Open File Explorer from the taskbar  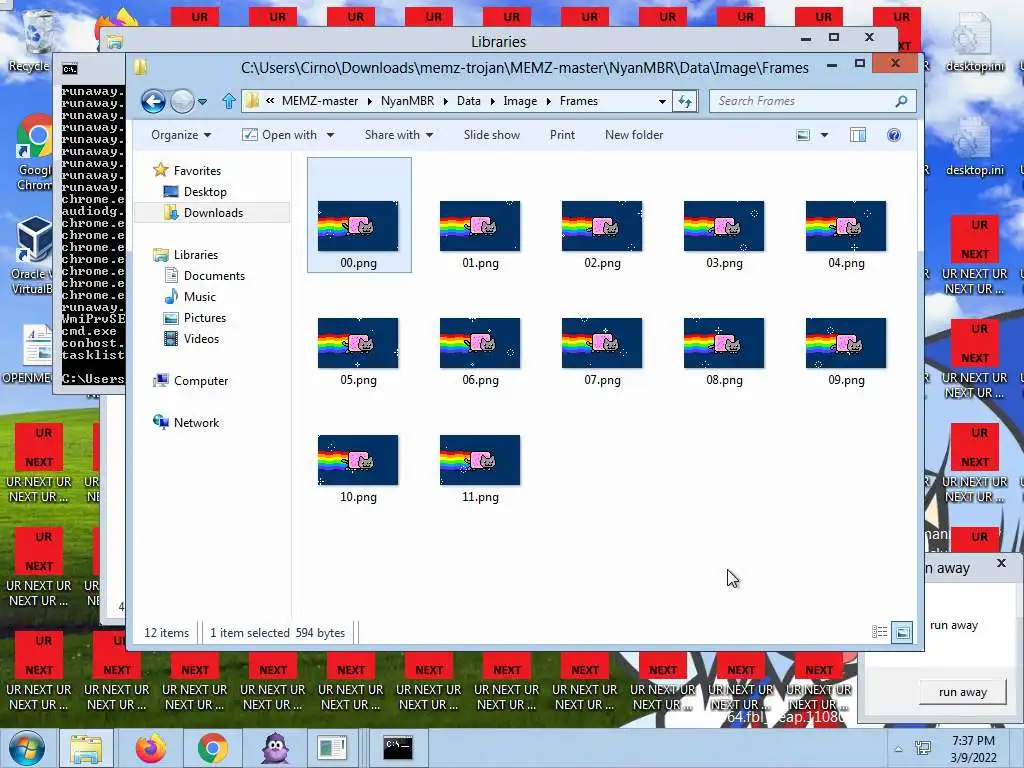tap(86, 748)
